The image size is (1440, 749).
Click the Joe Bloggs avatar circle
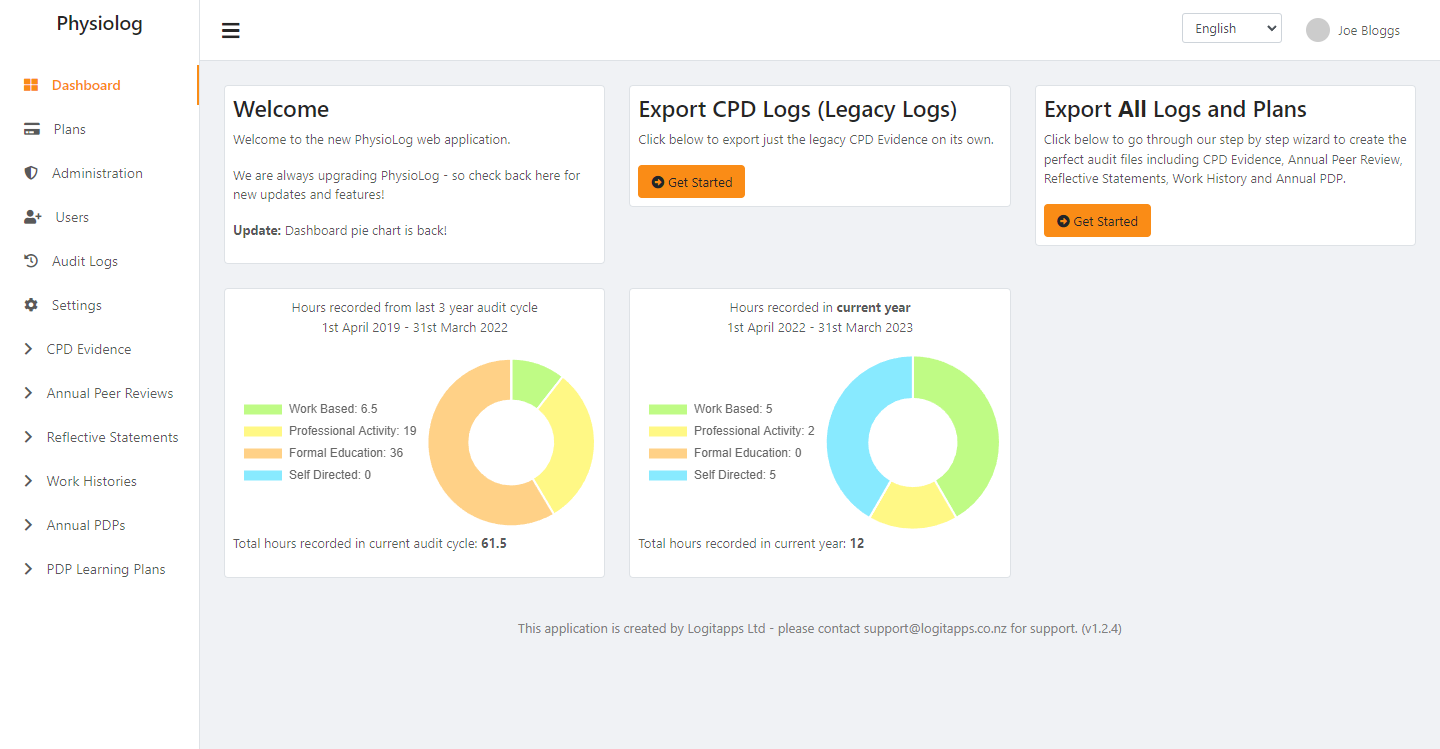pyautogui.click(x=1317, y=30)
